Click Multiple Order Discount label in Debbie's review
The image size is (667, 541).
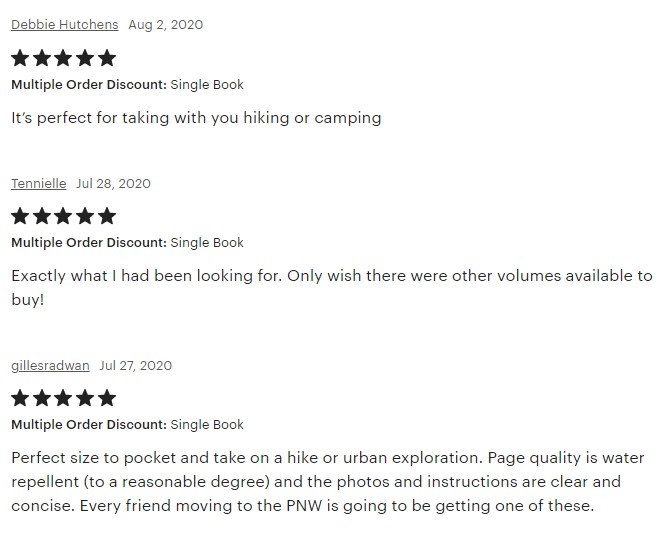[88, 84]
